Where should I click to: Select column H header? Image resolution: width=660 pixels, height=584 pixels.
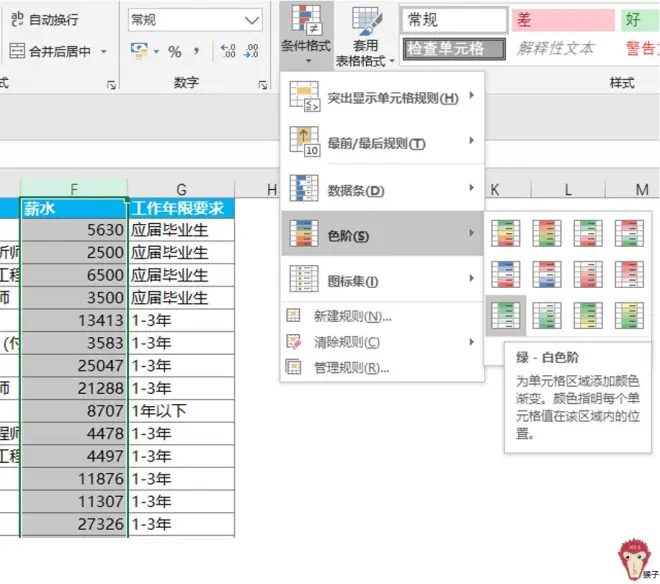pos(257,189)
